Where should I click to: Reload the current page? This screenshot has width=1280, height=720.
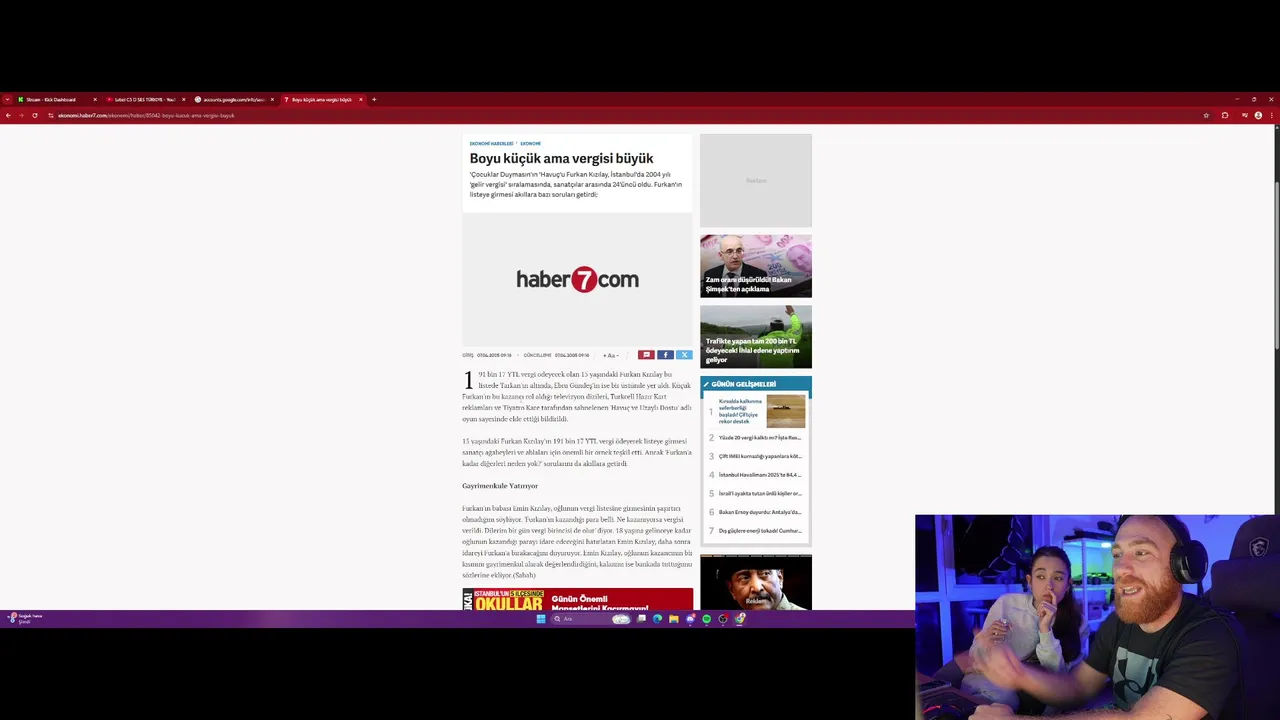[35, 115]
